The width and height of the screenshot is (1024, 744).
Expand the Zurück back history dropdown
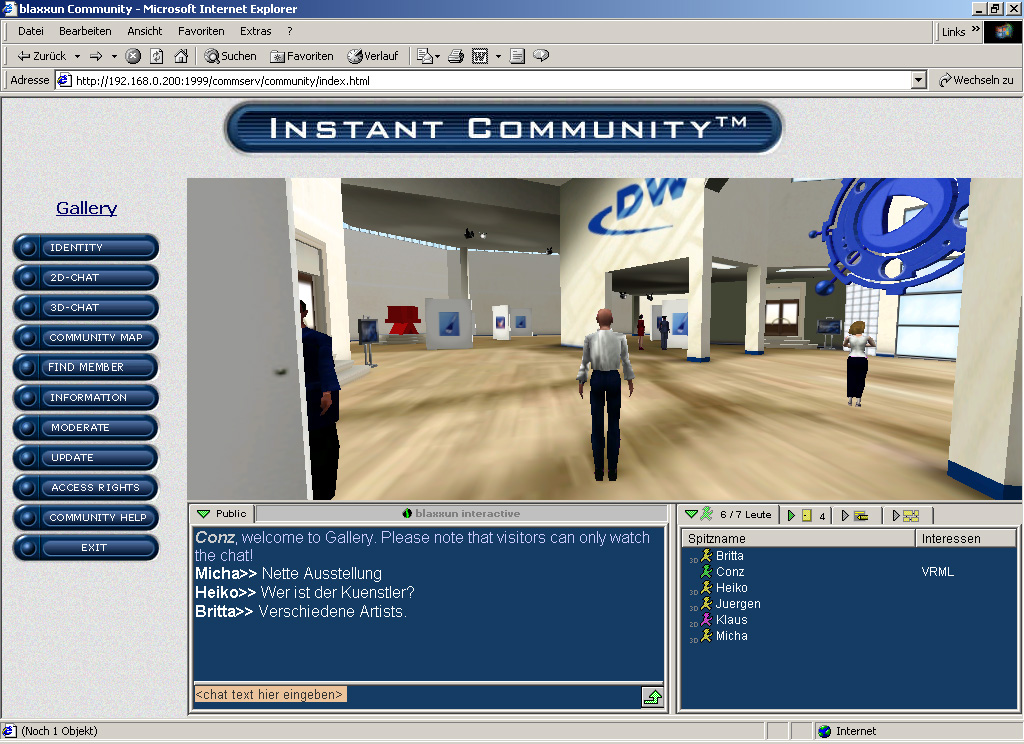[x=76, y=56]
